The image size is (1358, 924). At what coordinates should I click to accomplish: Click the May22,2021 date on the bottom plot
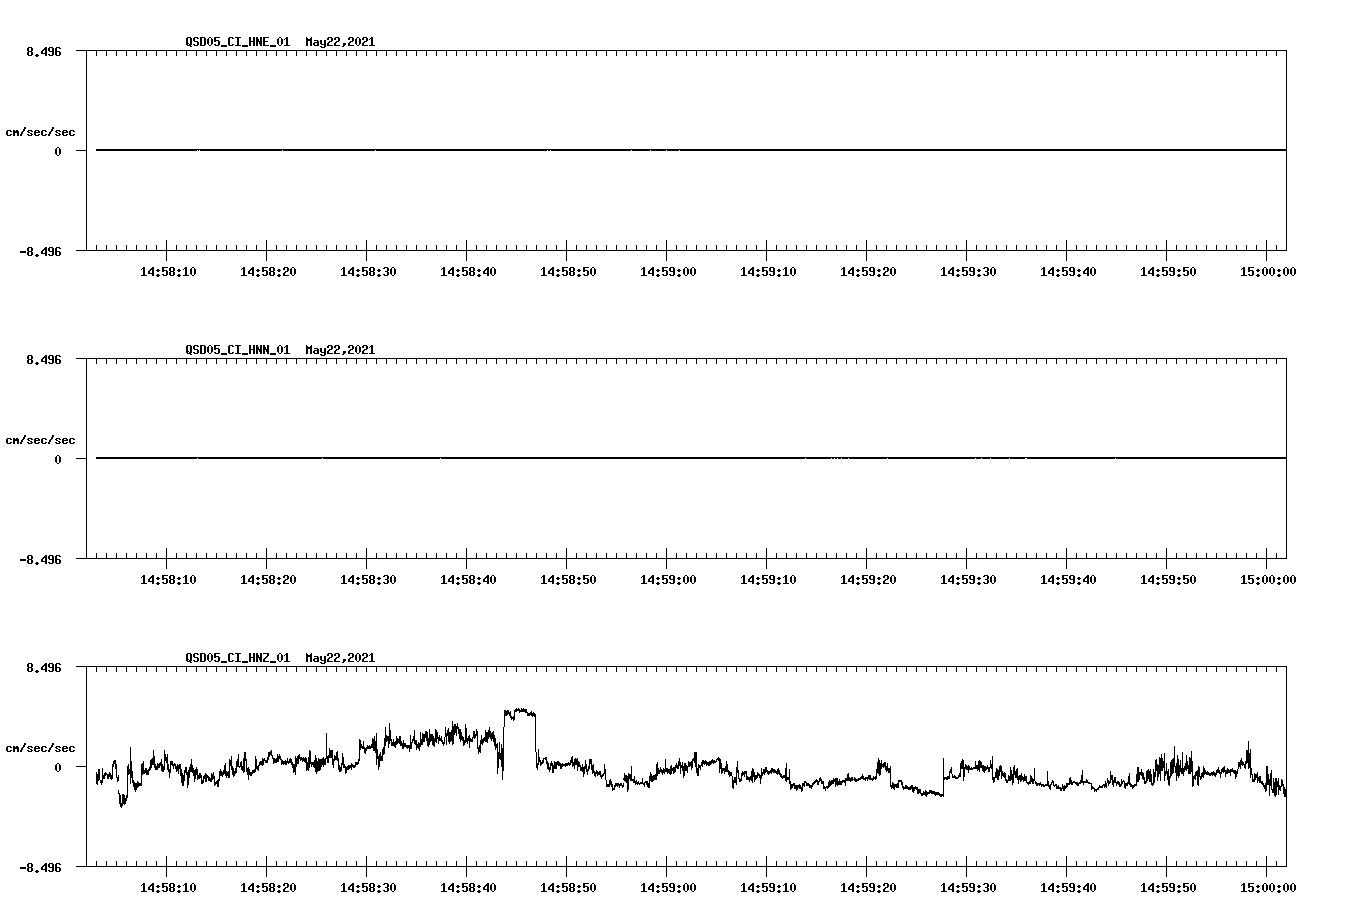[339, 658]
